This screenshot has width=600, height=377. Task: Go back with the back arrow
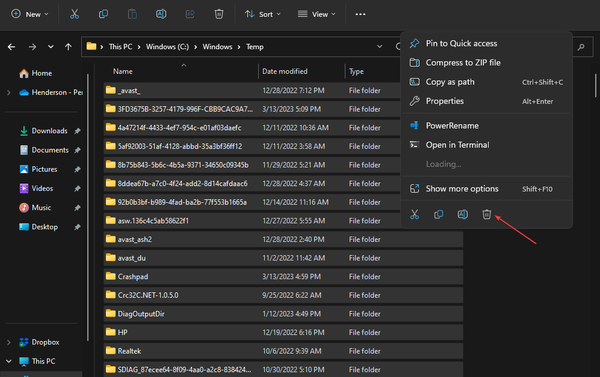click(11, 47)
